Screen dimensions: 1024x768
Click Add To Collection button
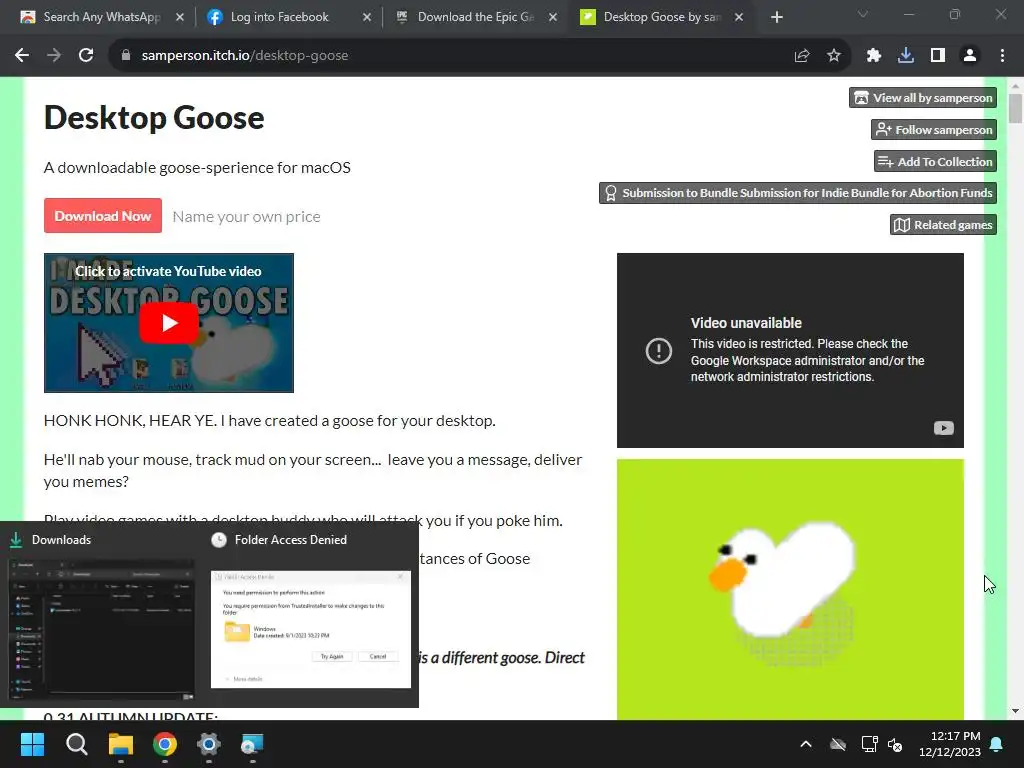(935, 161)
